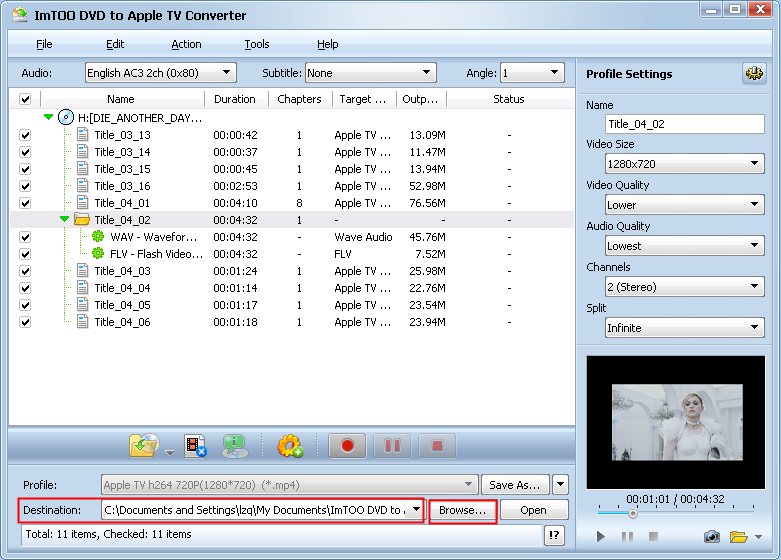Click the add profile gear icon
Viewport: 781px width, 560px height.
coord(290,445)
